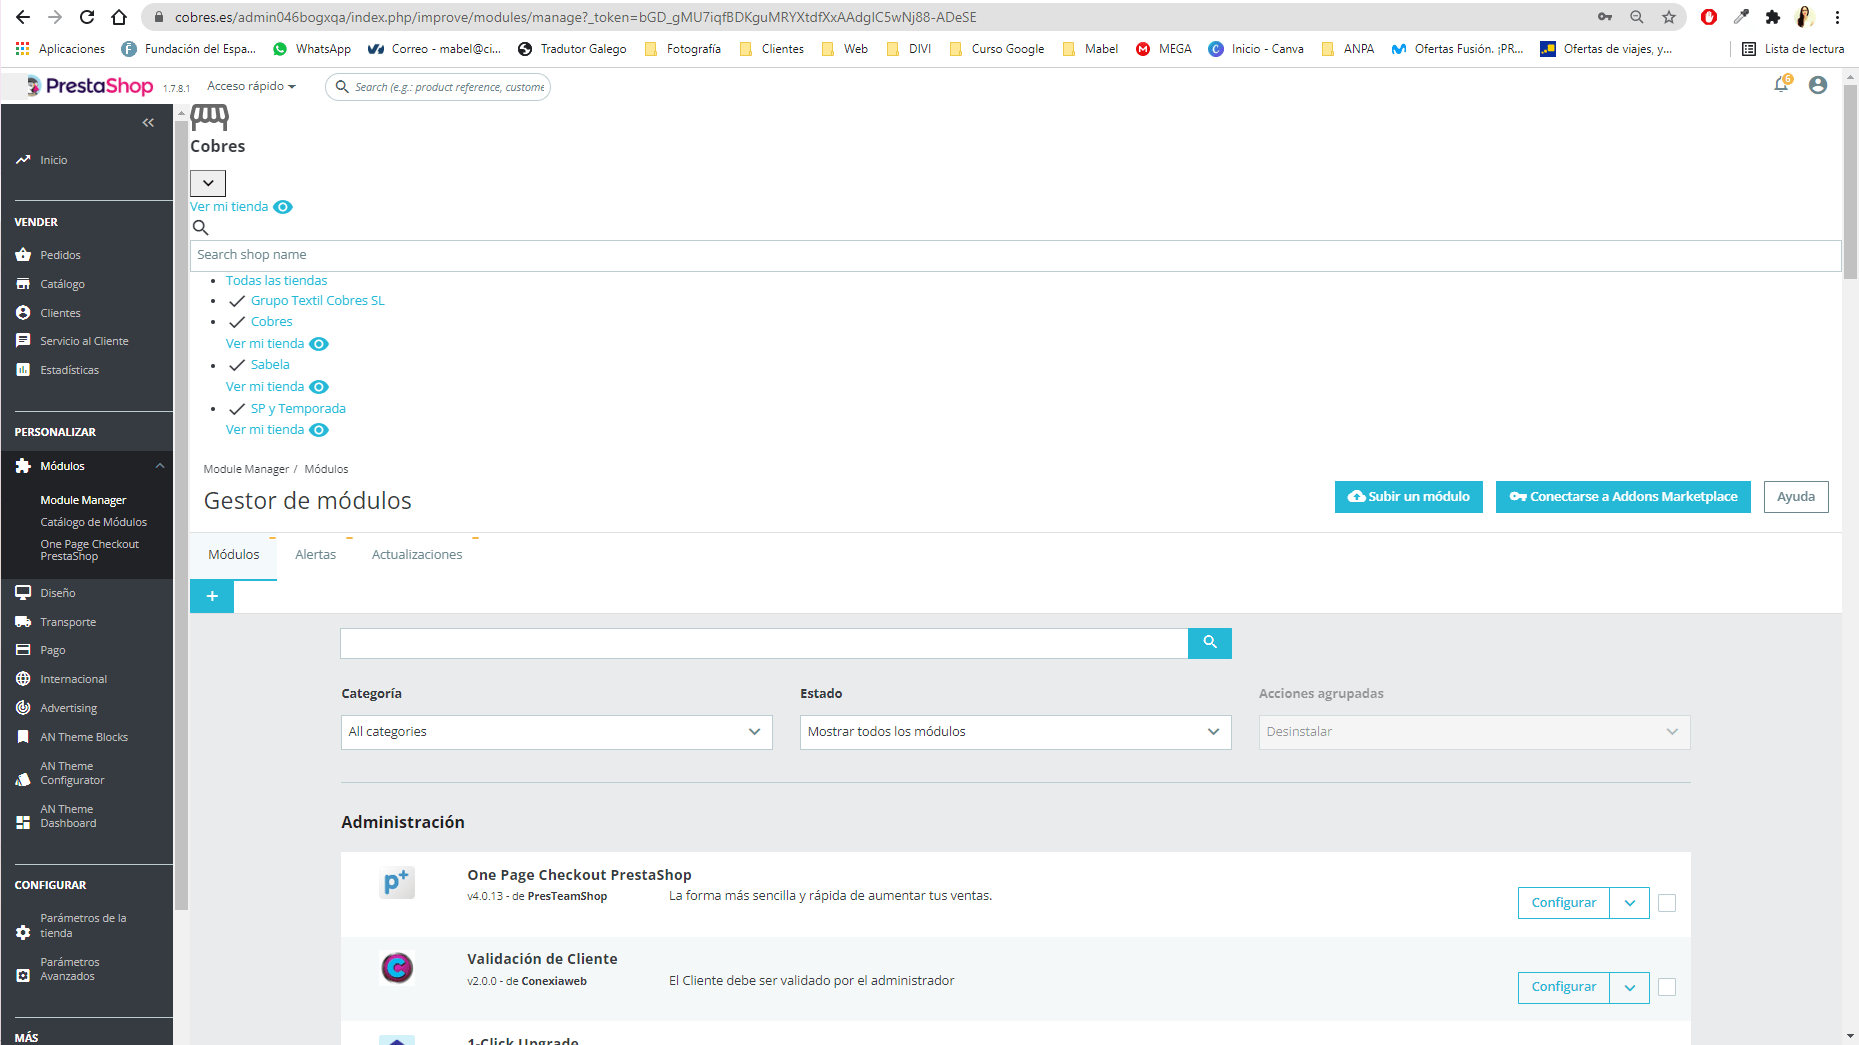Open Inicio dashboard icon in sidebar
1859x1045 pixels.
click(23, 160)
